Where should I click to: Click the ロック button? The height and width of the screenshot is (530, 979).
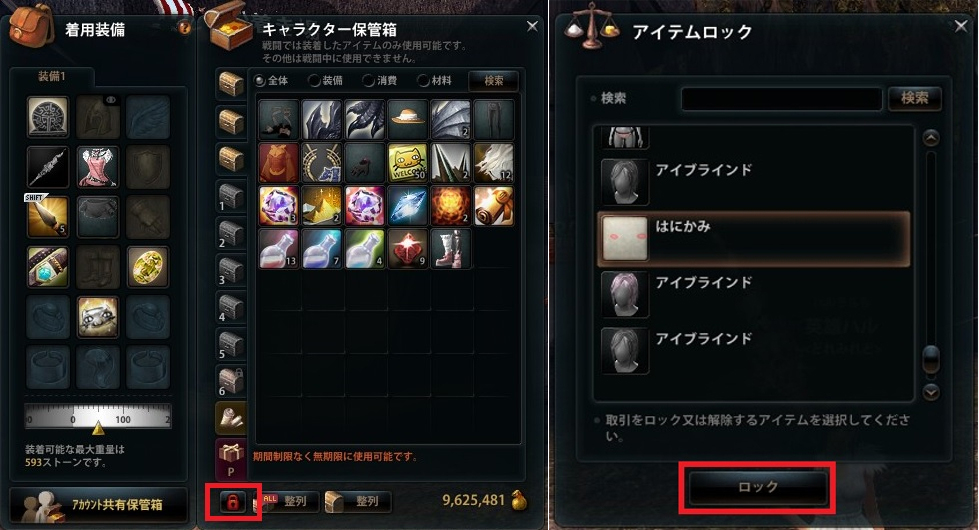coord(757,487)
